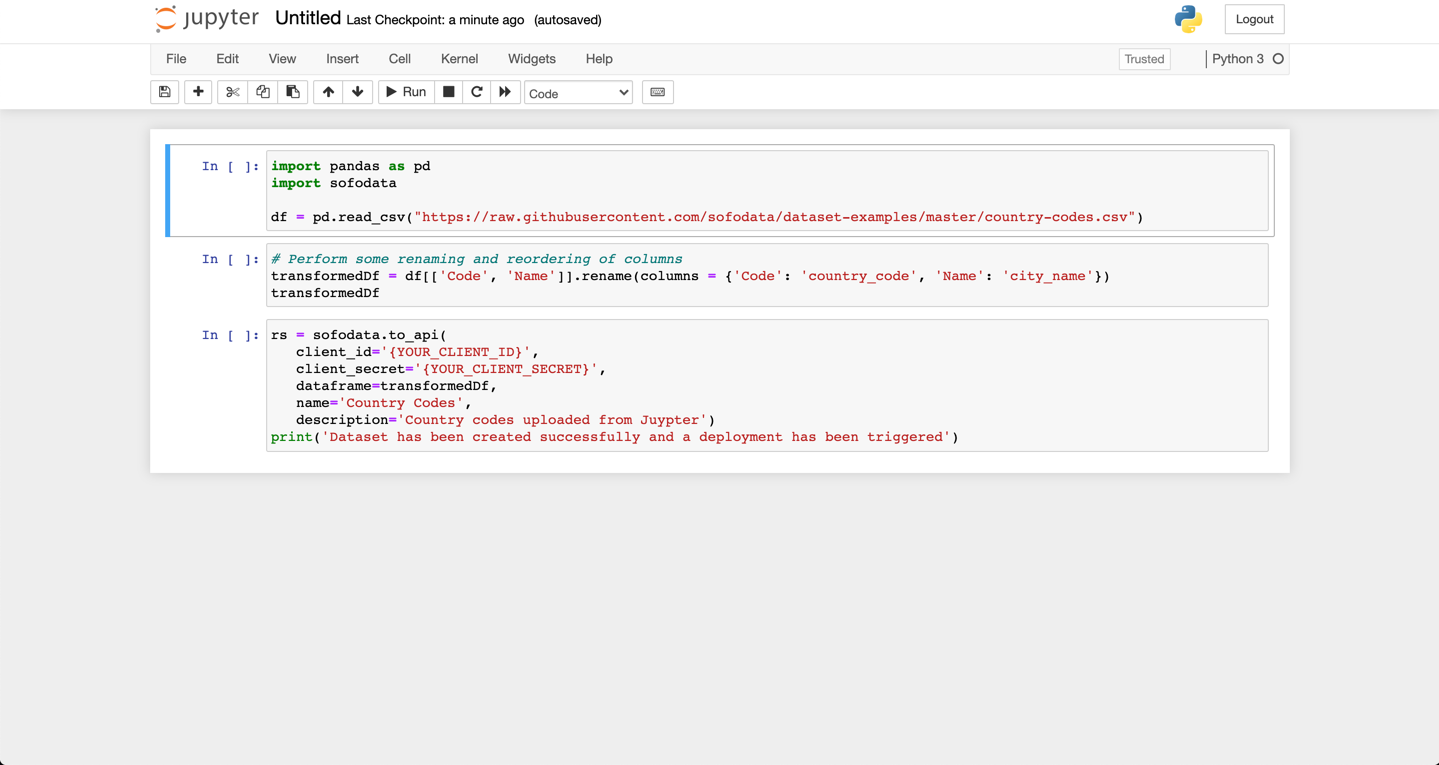
Task: Cut selected cells with scissors icon
Action: coord(233,92)
